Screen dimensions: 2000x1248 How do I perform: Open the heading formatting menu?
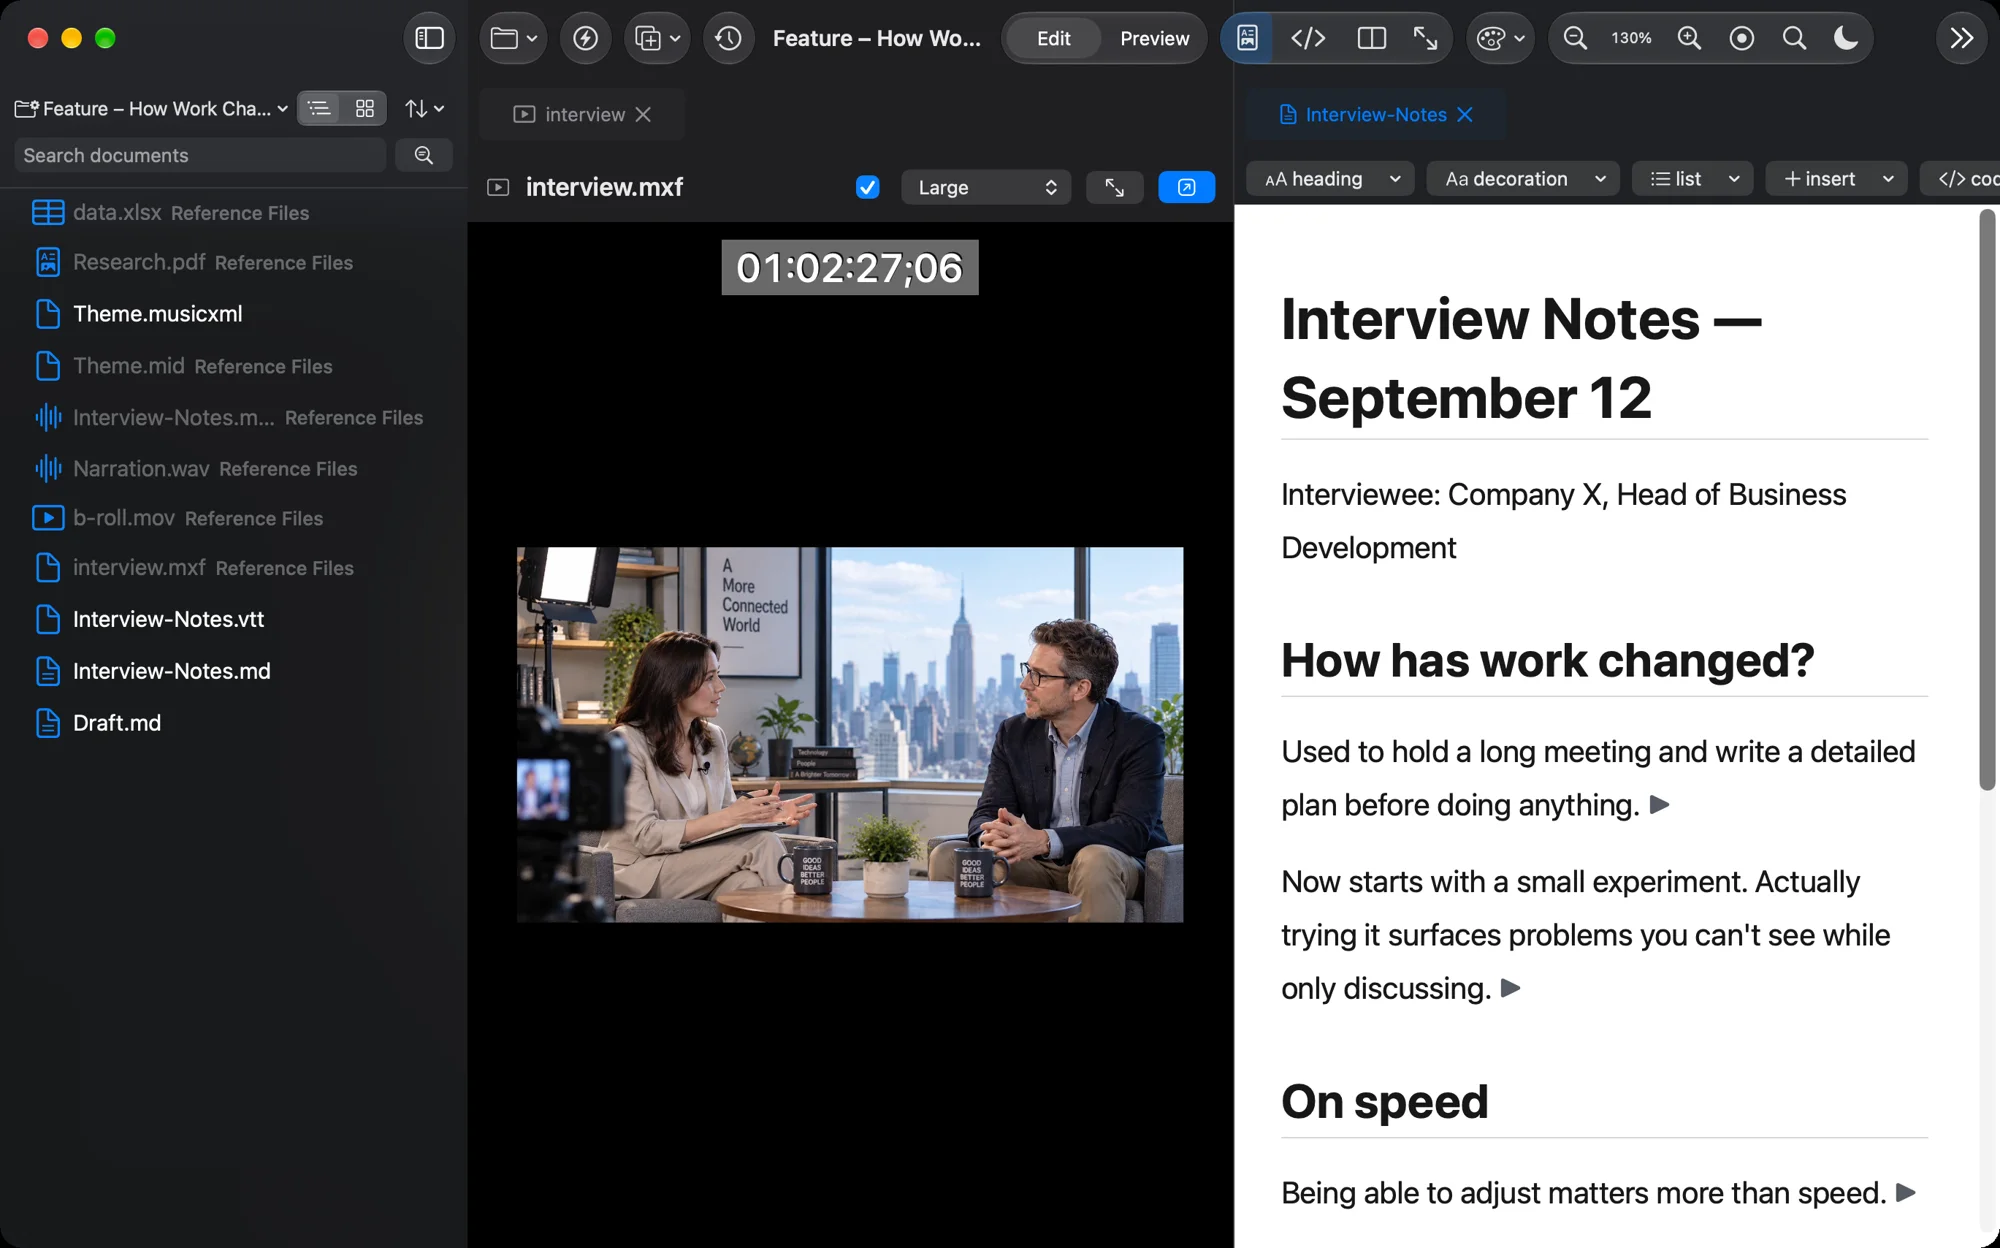coord(1331,178)
